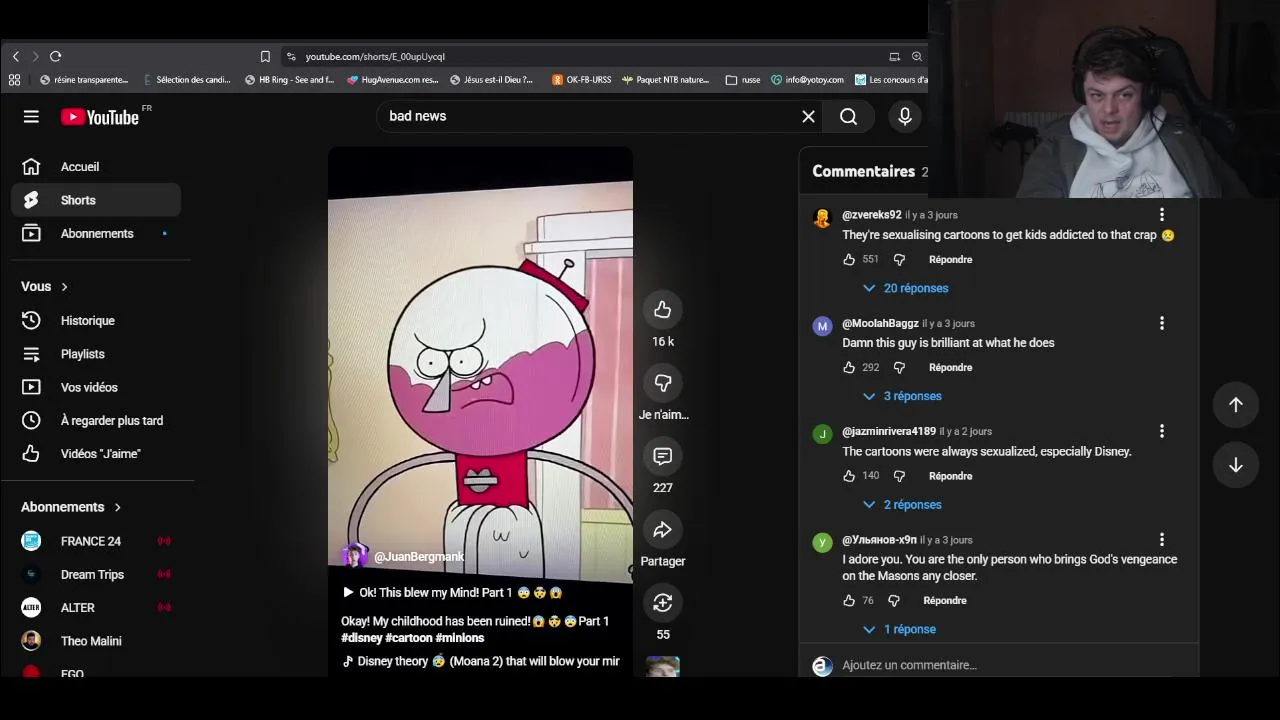Open @JuanBergmank channel link

point(418,557)
